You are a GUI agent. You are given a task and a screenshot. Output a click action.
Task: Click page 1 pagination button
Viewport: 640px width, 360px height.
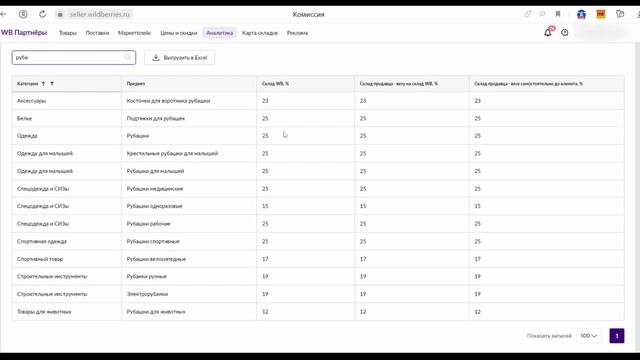pyautogui.click(x=617, y=336)
